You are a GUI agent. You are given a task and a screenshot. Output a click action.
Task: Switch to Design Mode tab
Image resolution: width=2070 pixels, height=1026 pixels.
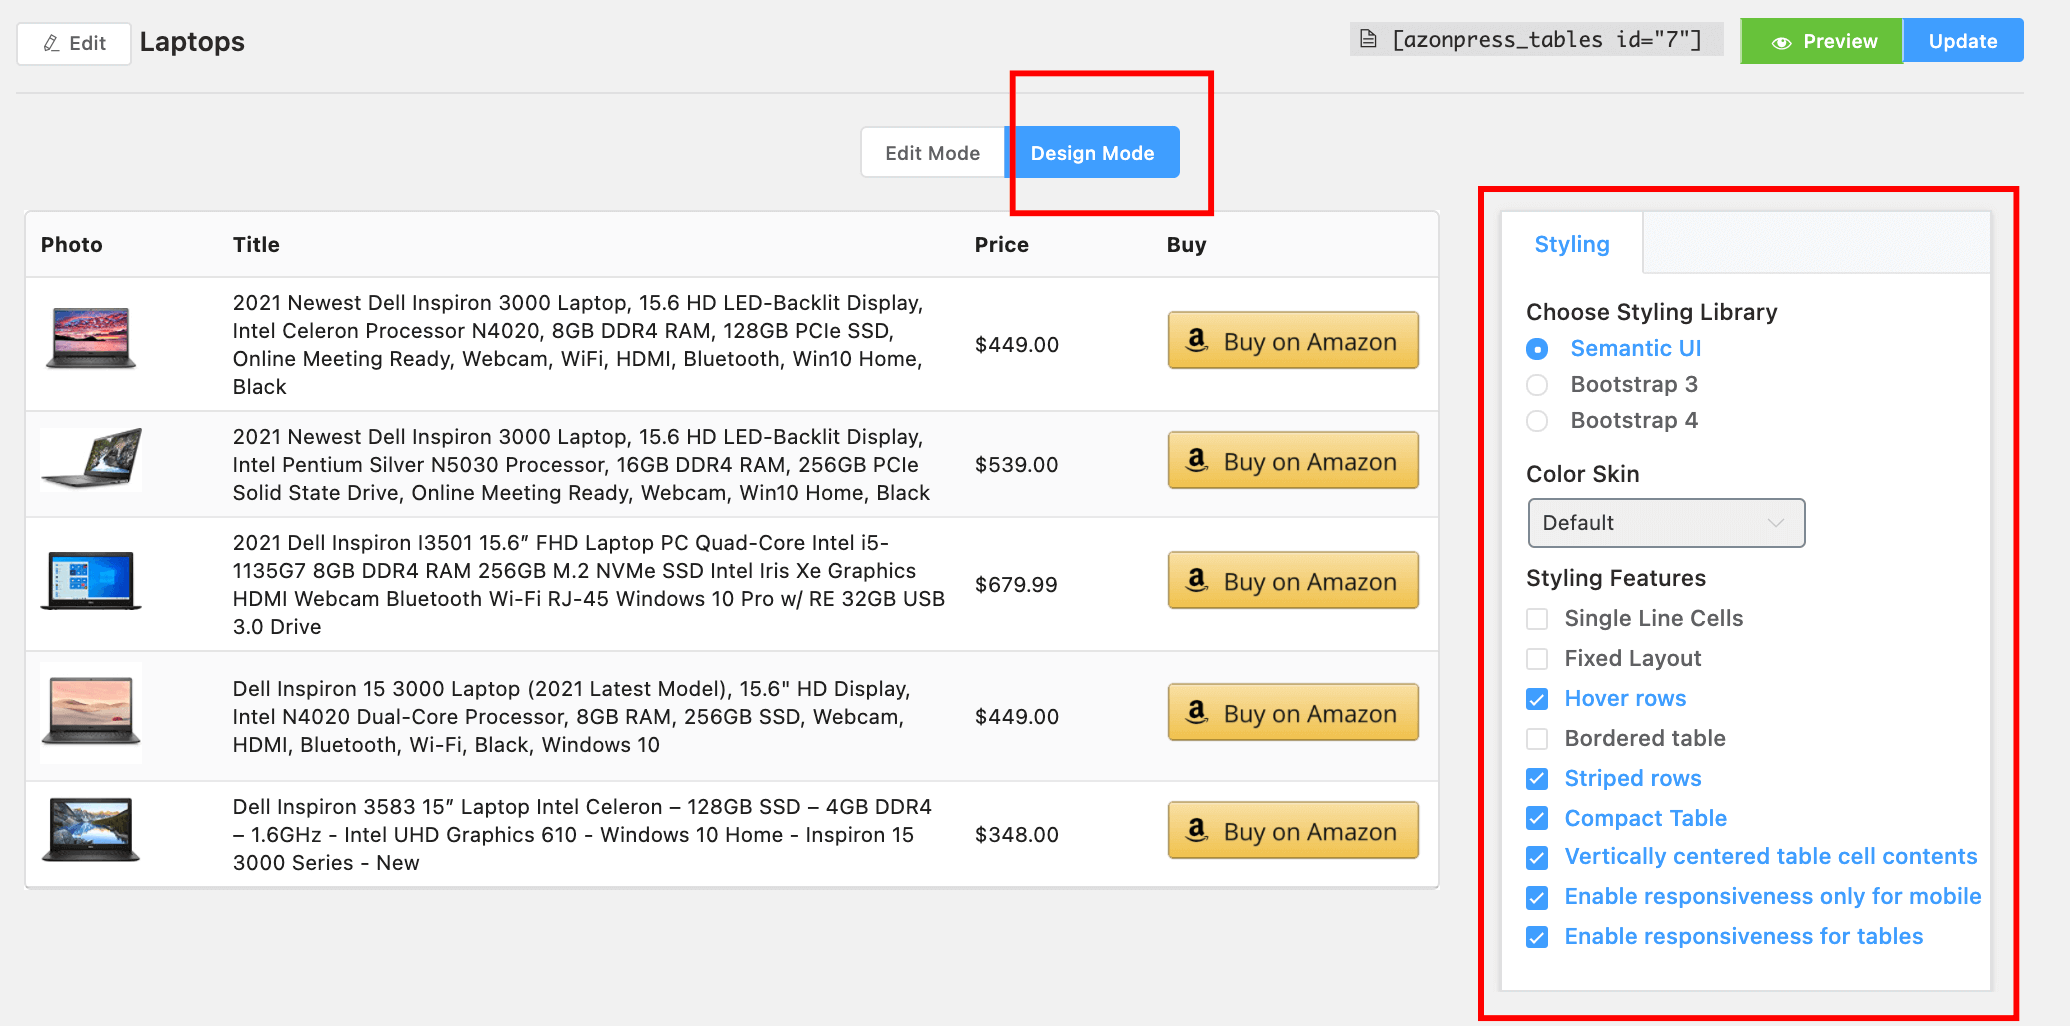tap(1092, 153)
